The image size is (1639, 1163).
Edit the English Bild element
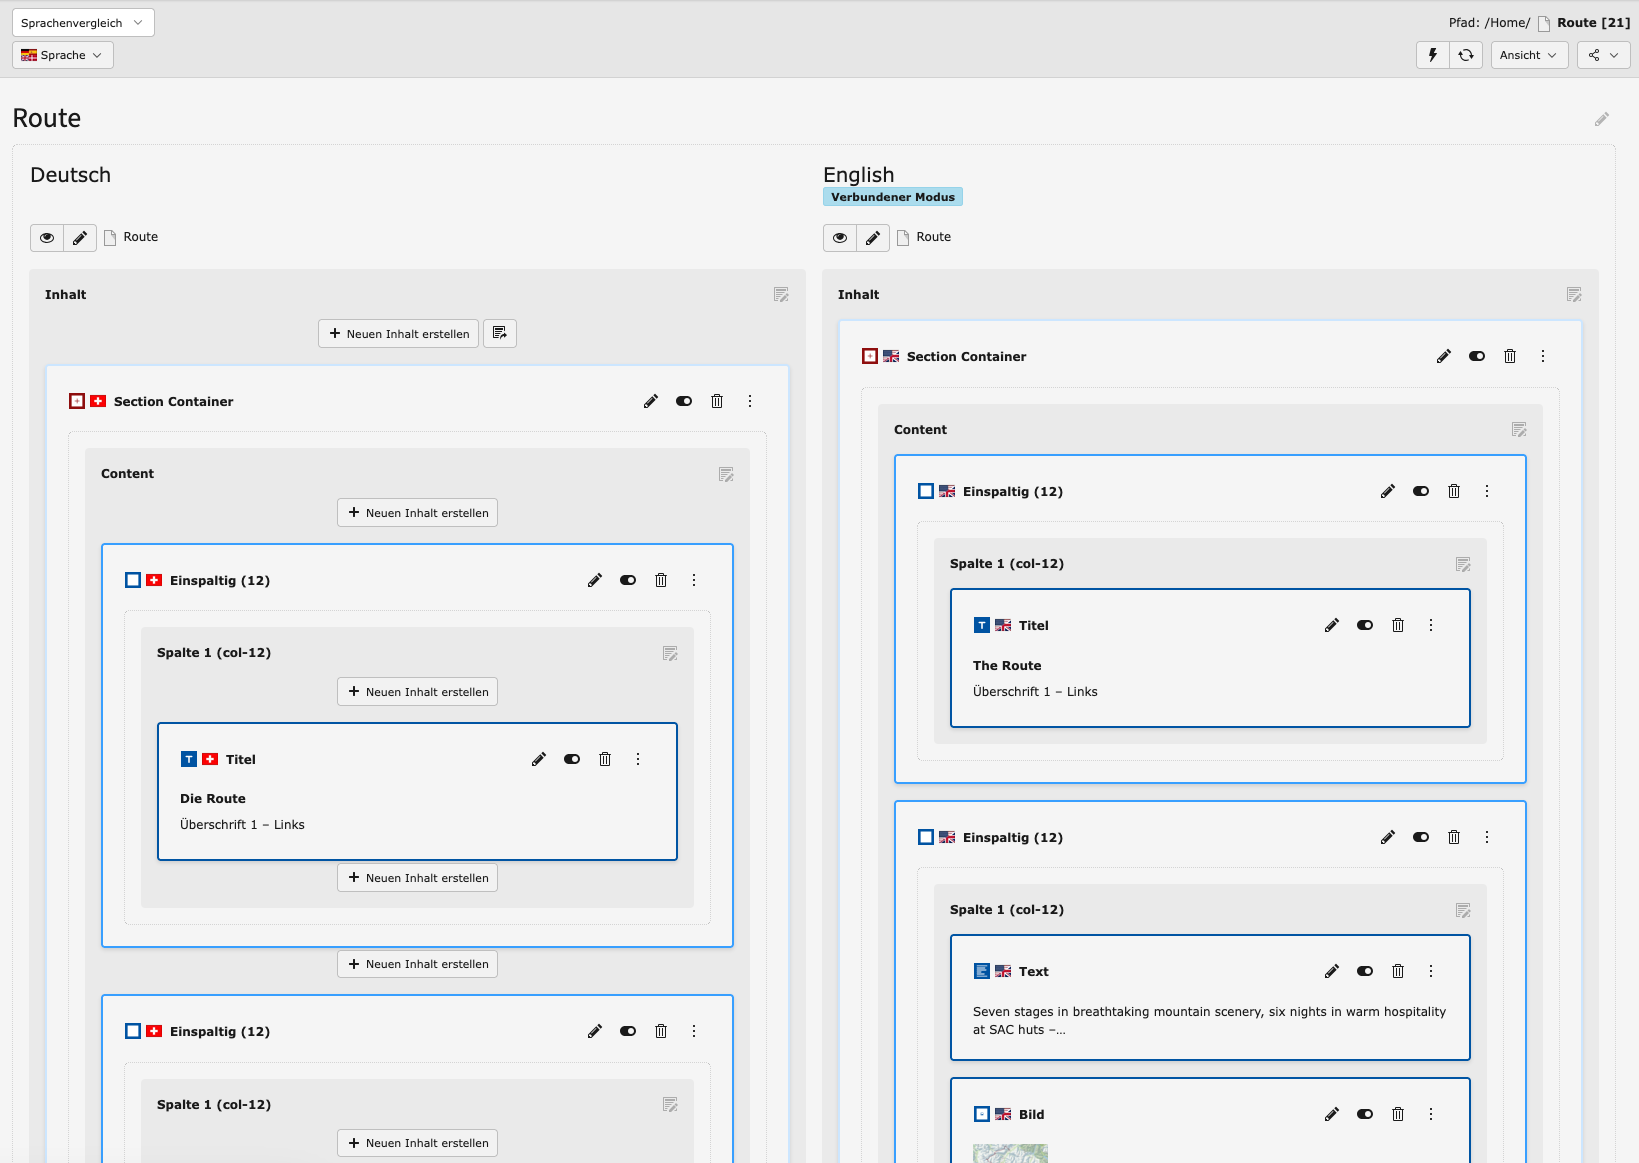(x=1332, y=1114)
